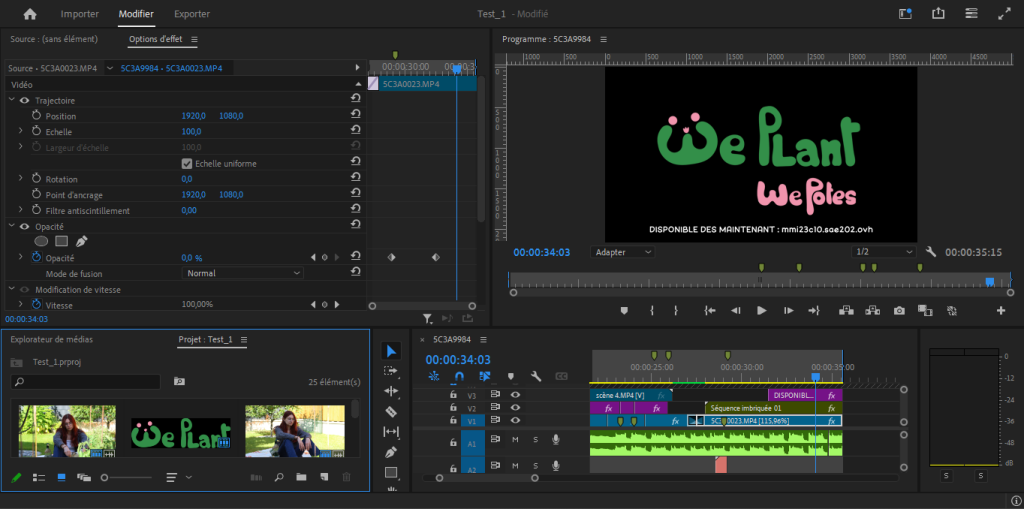Expand the Rotation property

[x=20, y=178]
